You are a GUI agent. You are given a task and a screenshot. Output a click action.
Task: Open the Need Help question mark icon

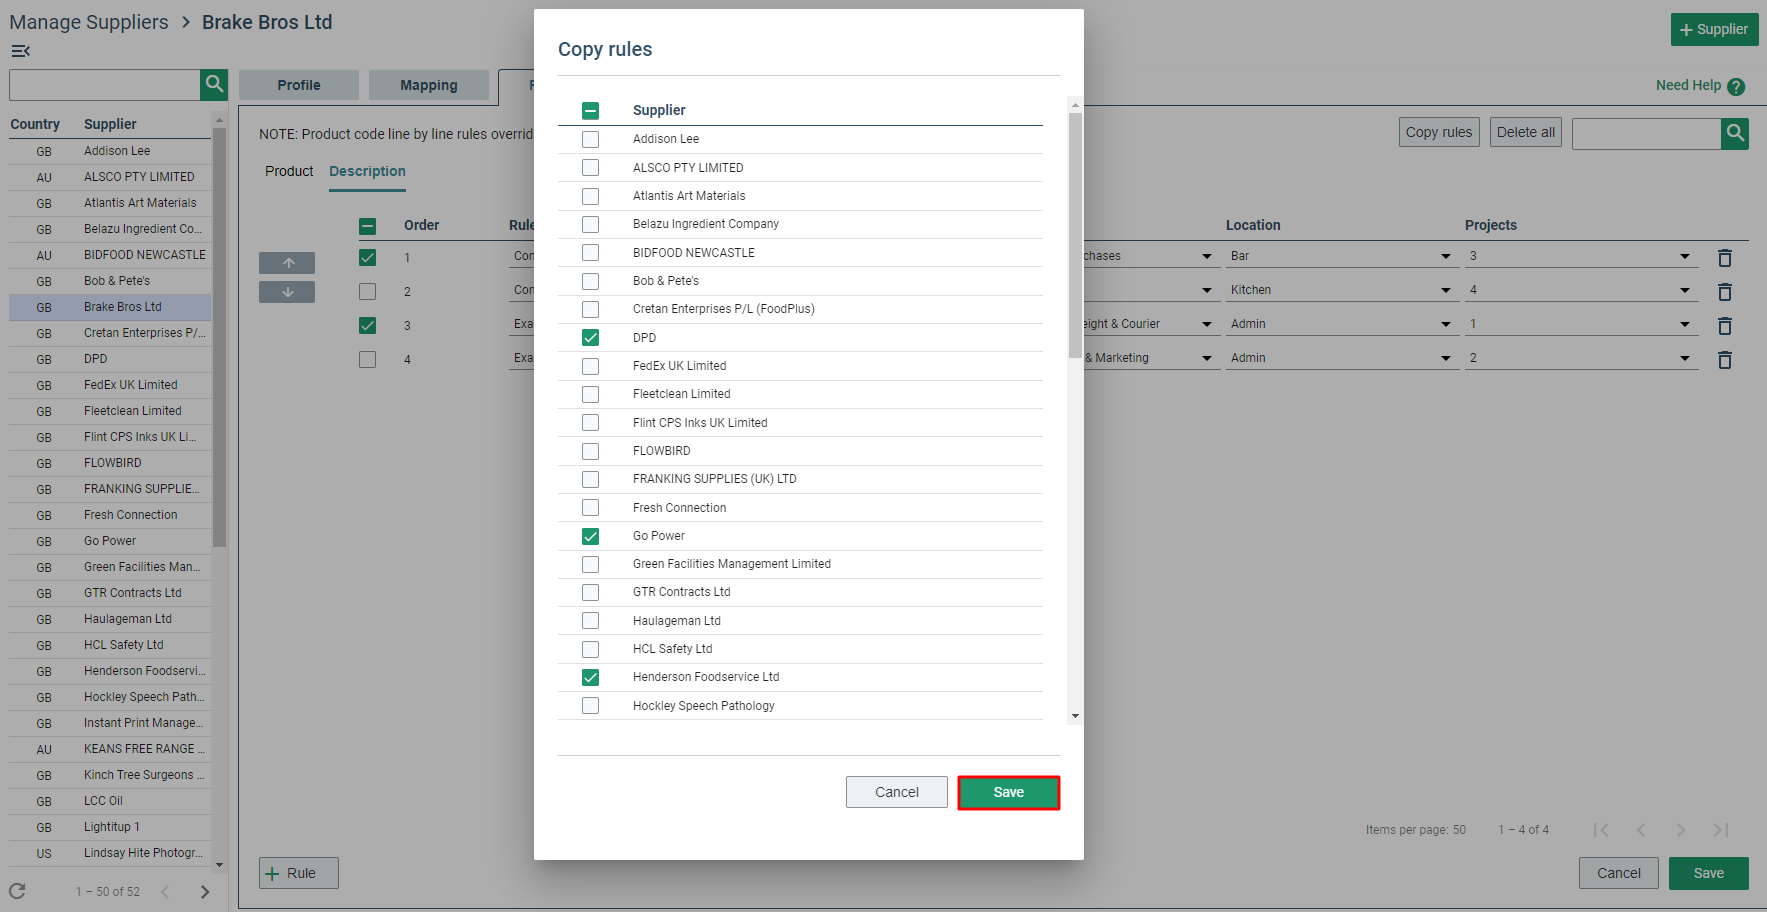click(1736, 87)
